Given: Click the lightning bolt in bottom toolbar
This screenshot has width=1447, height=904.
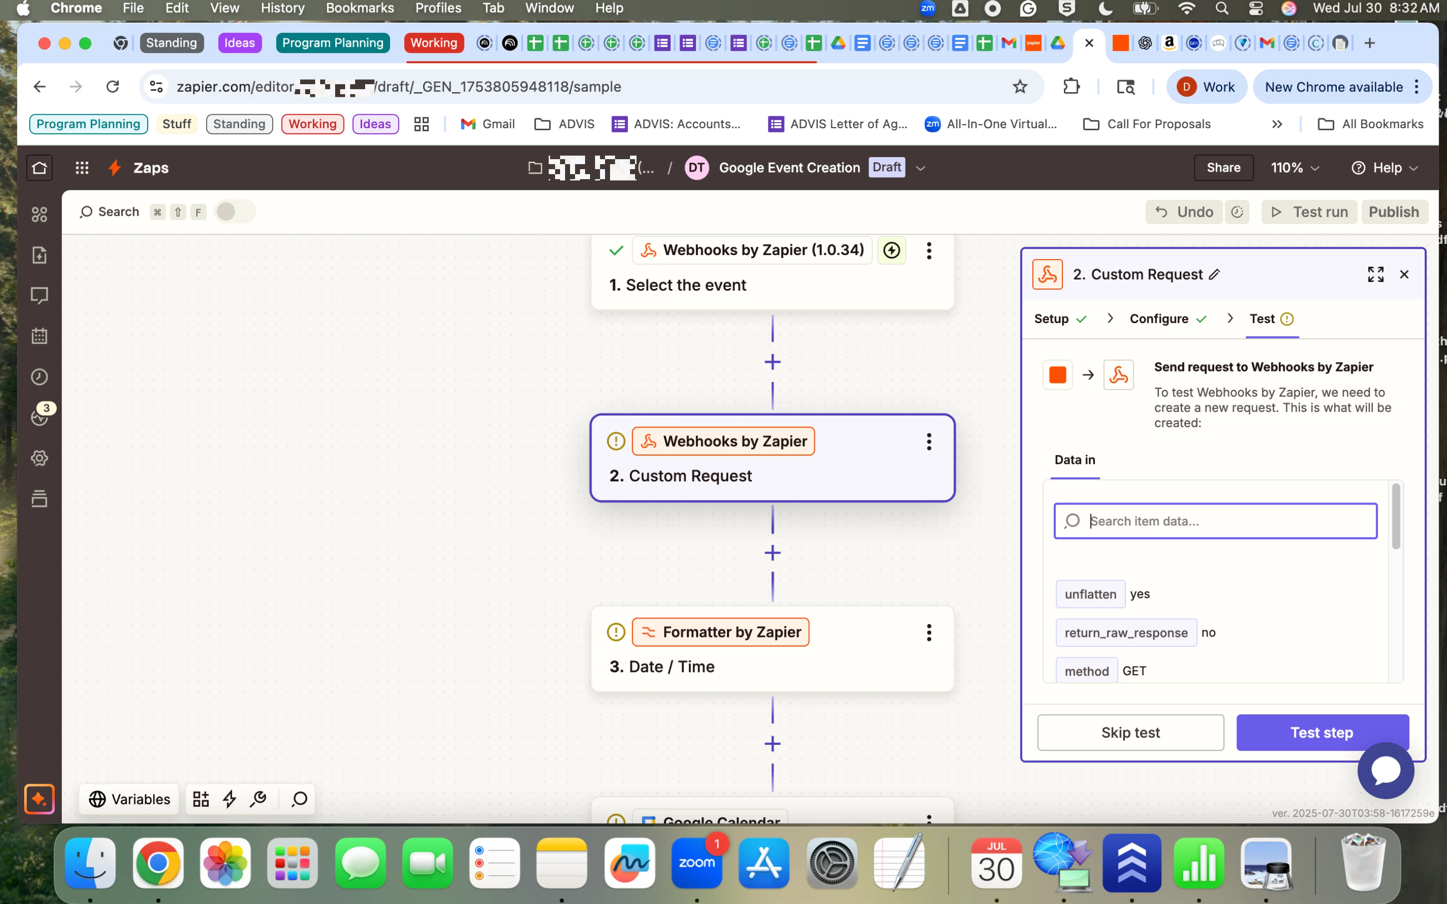Looking at the screenshot, I should [x=230, y=799].
